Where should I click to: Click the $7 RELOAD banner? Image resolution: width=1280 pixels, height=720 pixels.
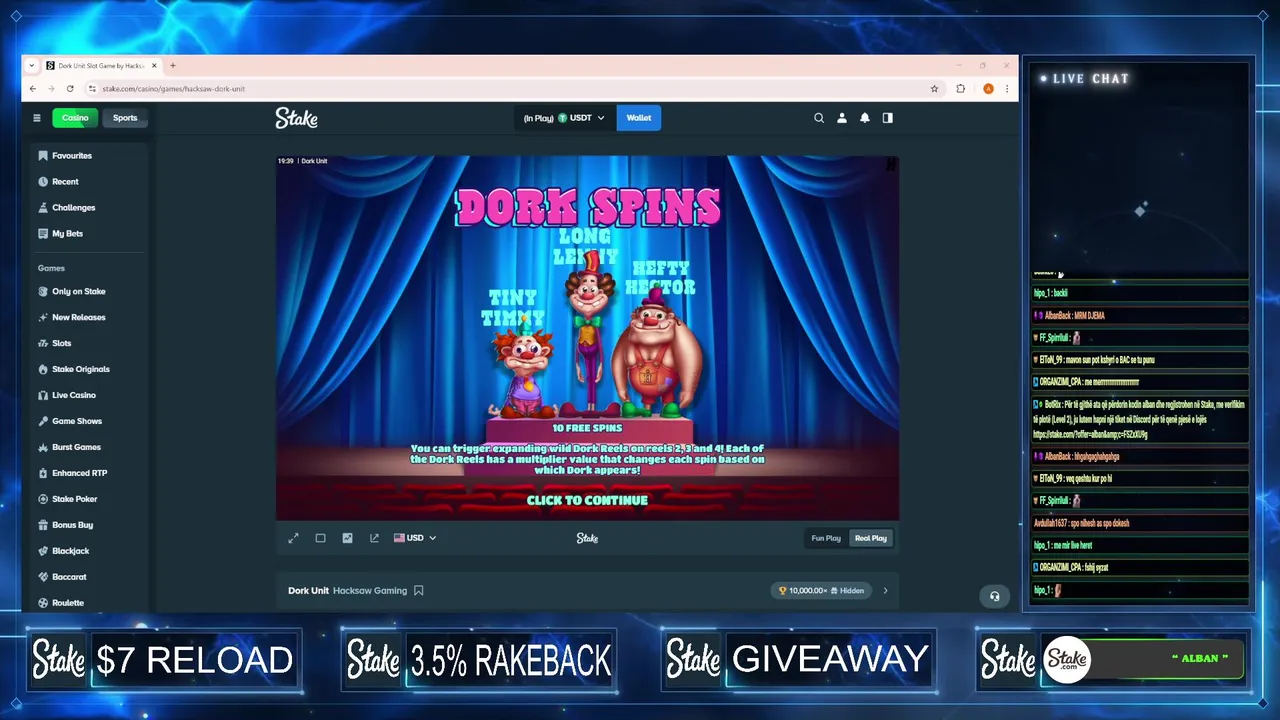[x=165, y=660]
